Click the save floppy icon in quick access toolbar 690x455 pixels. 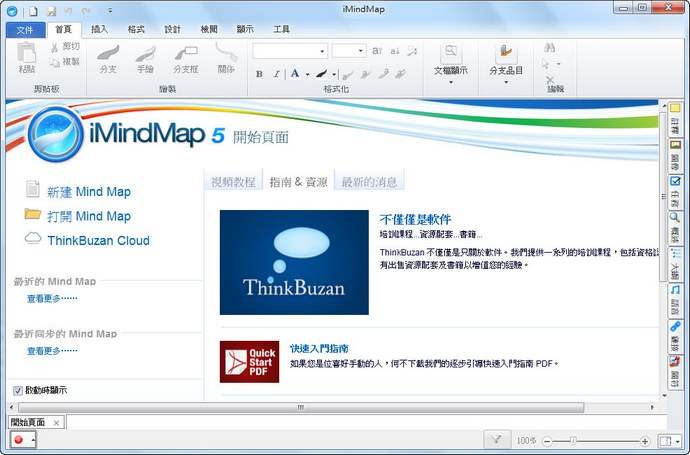51,11
